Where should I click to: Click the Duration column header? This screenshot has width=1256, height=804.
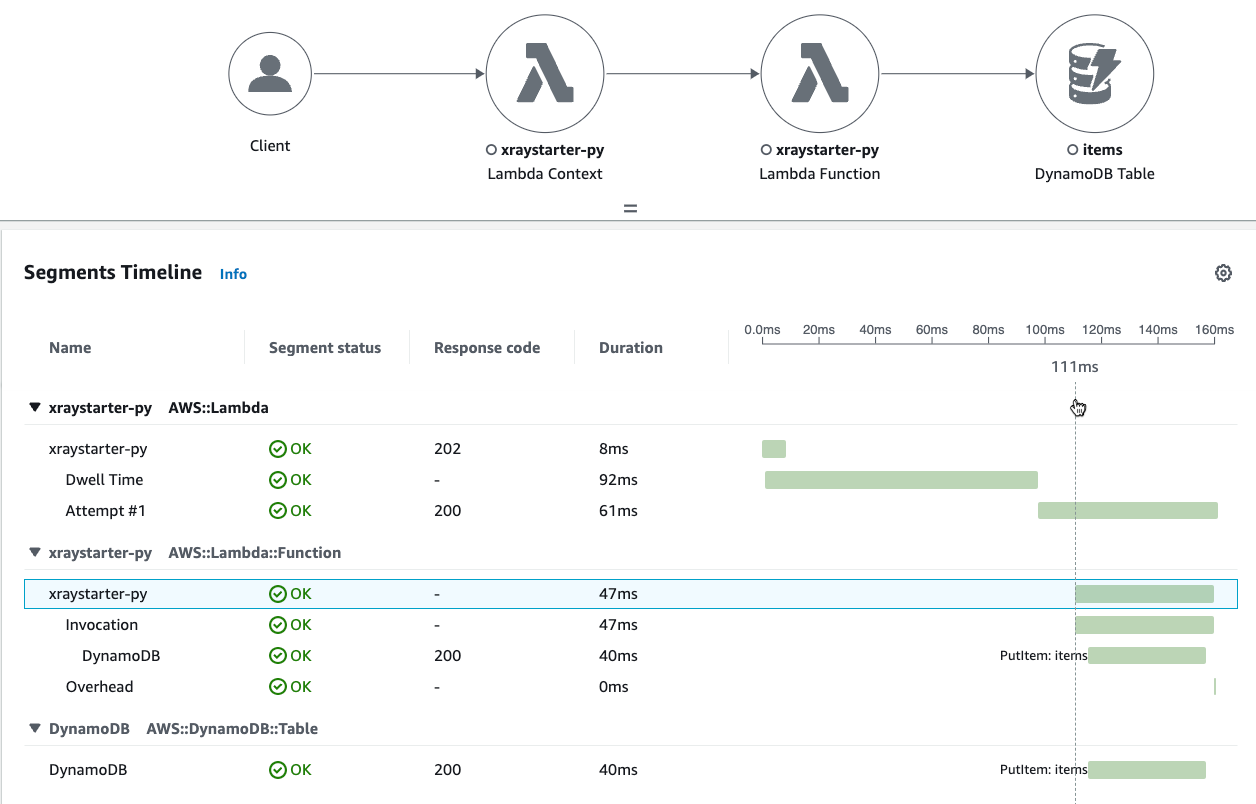point(631,348)
